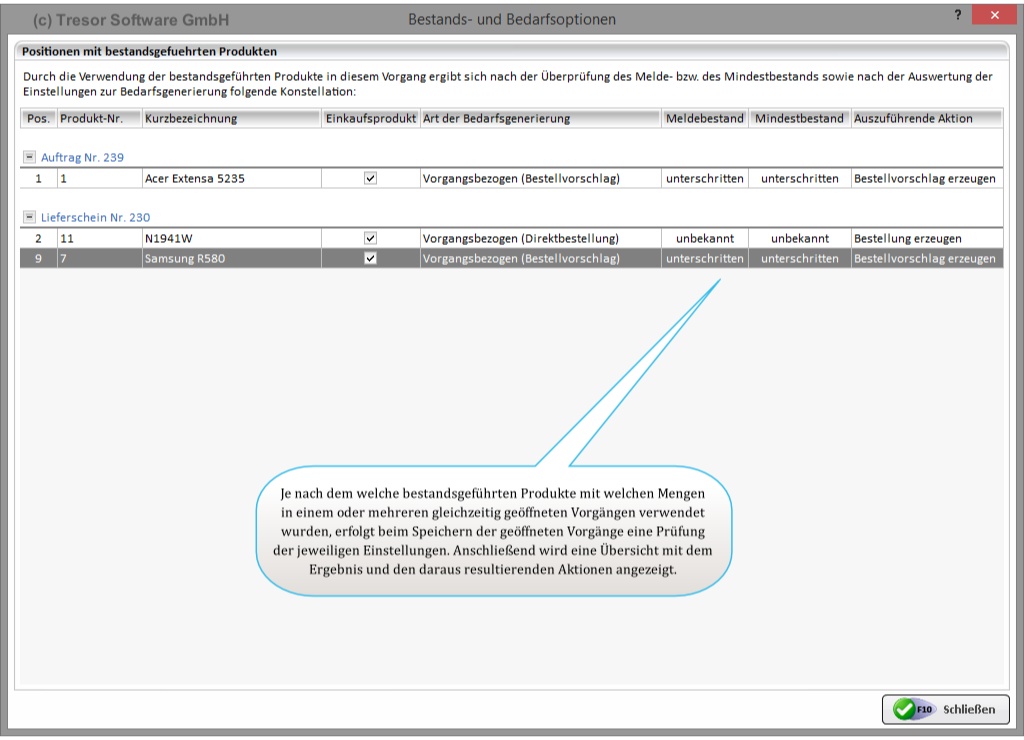Click the Mindestbestand column header
The image size is (1024, 740).
pyautogui.click(x=799, y=118)
